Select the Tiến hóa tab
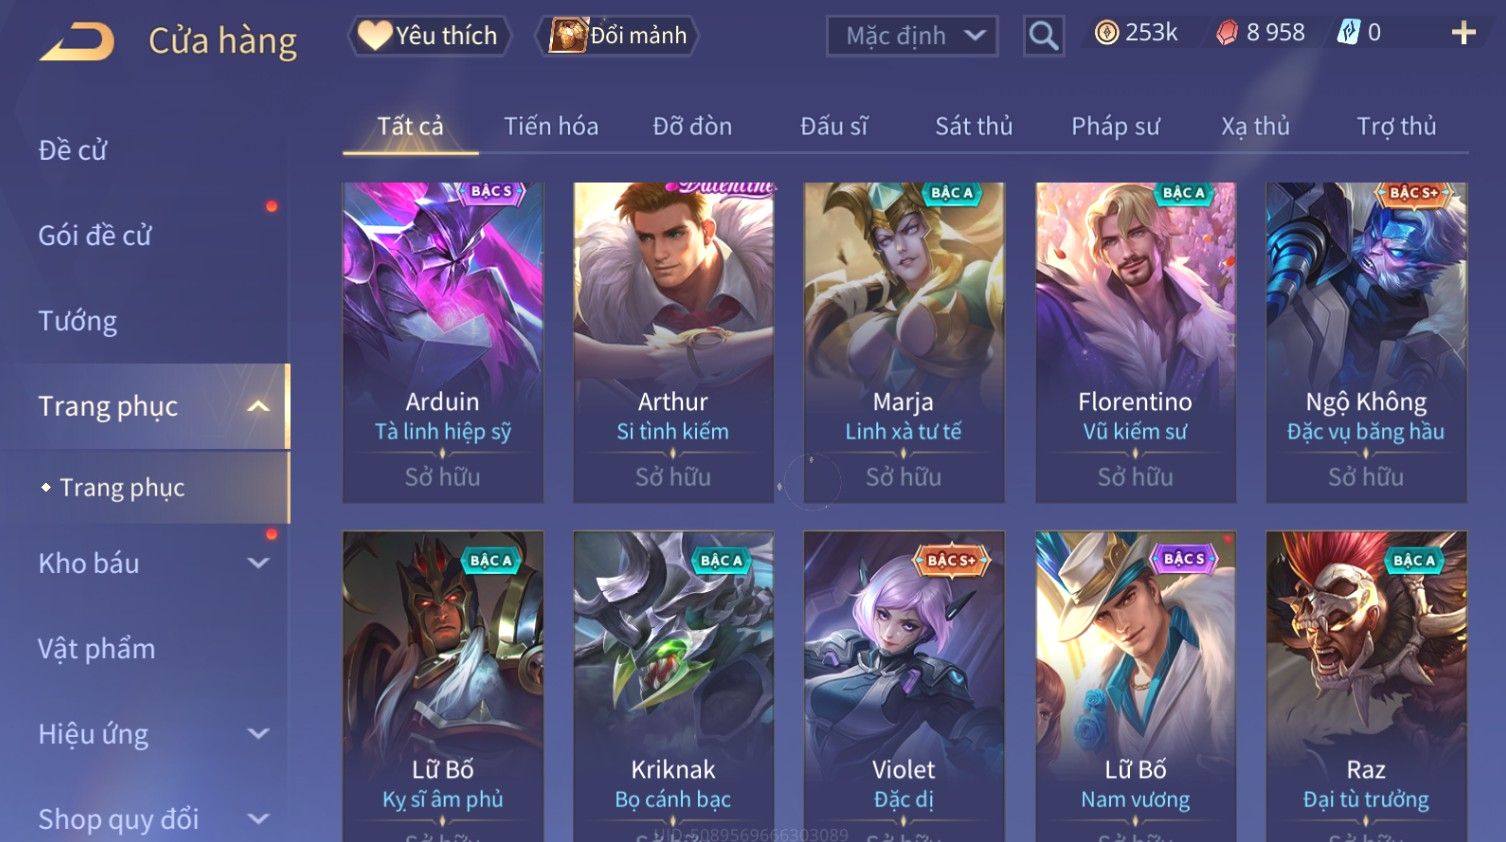 [551, 126]
